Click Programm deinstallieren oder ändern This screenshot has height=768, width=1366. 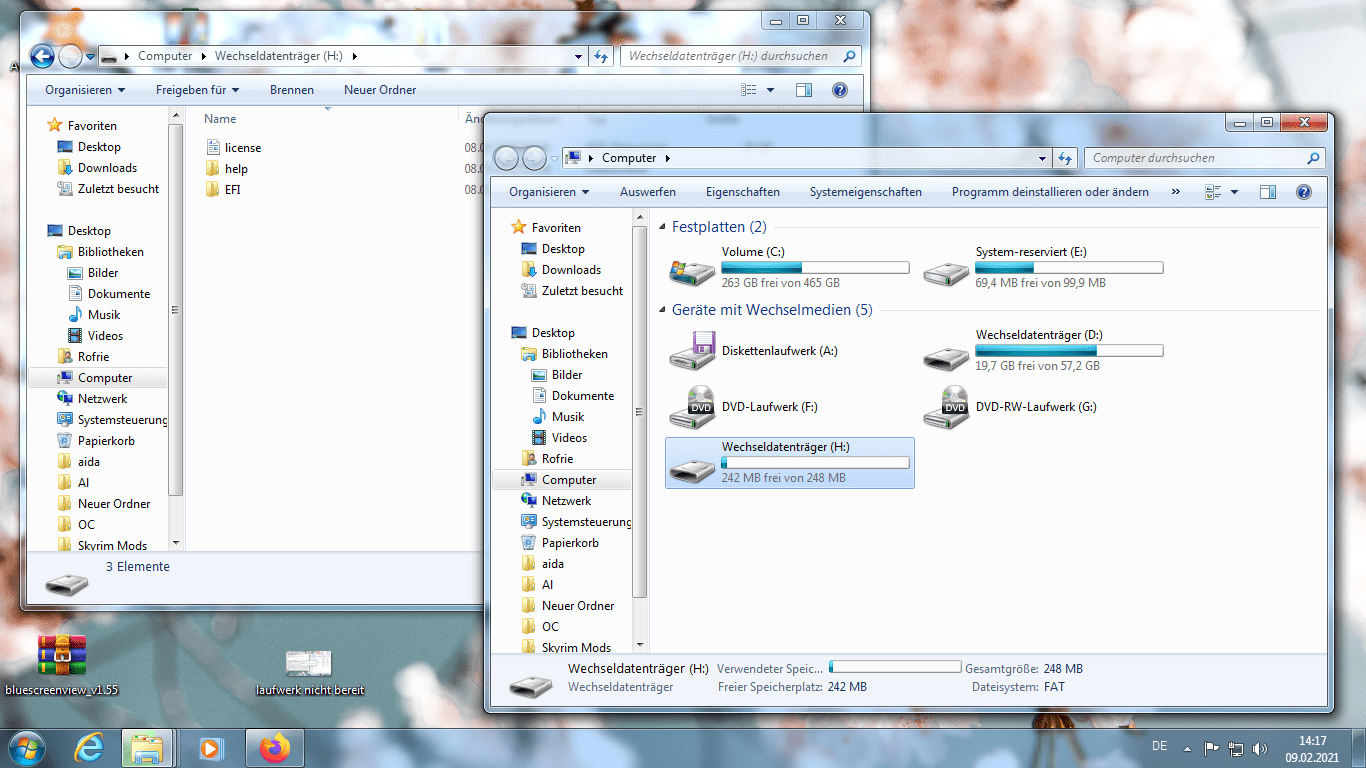point(1050,192)
